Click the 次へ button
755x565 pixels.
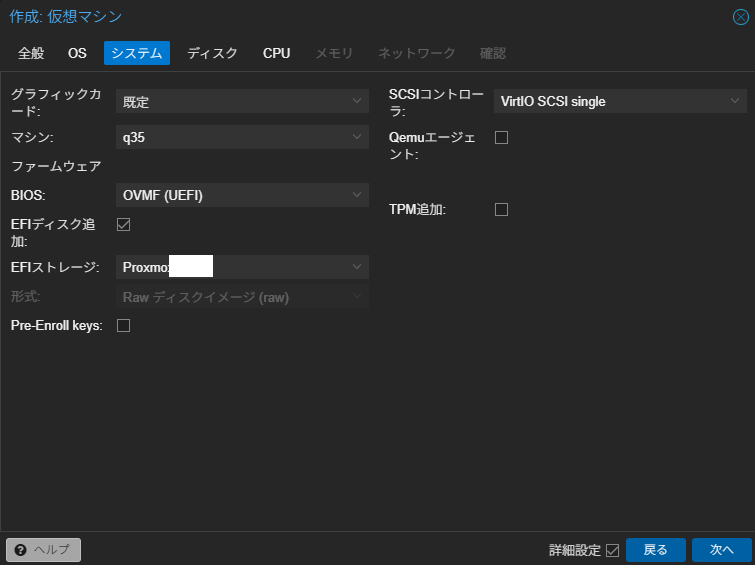(722, 550)
